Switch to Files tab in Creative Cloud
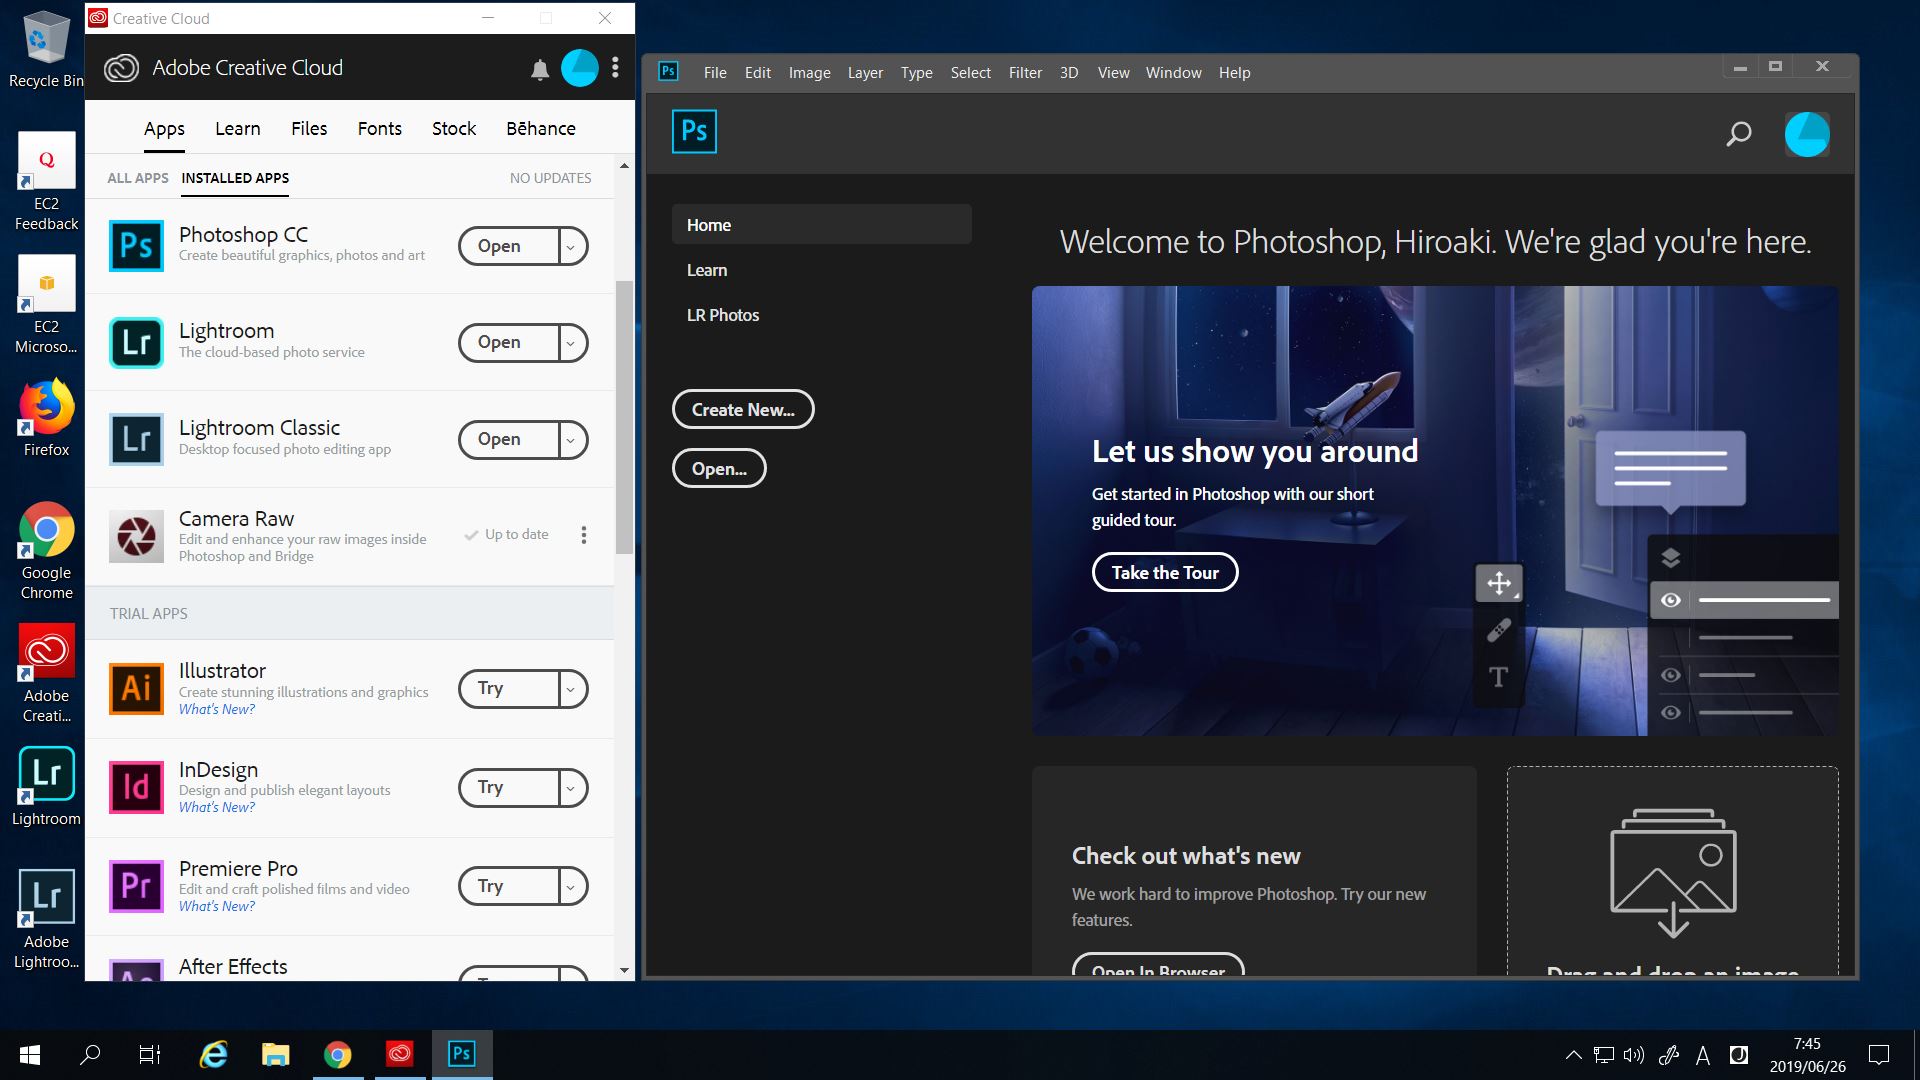1920x1080 pixels. (x=309, y=128)
